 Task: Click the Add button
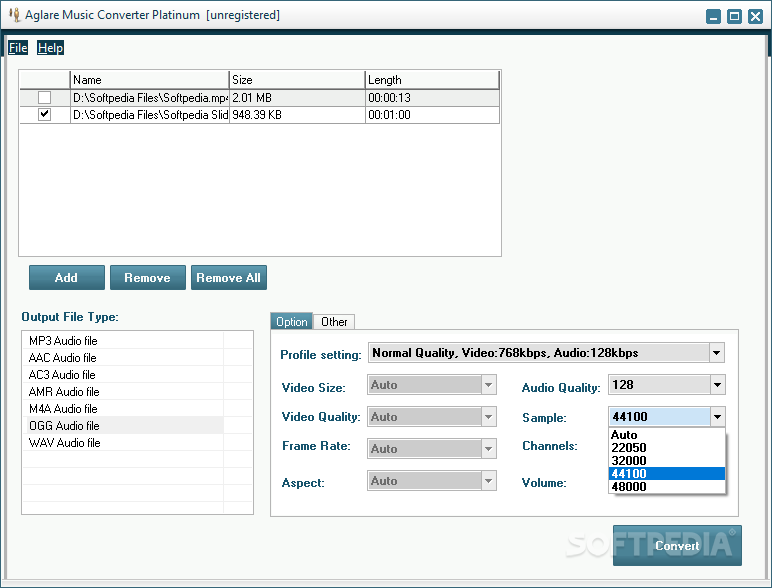[x=66, y=278]
